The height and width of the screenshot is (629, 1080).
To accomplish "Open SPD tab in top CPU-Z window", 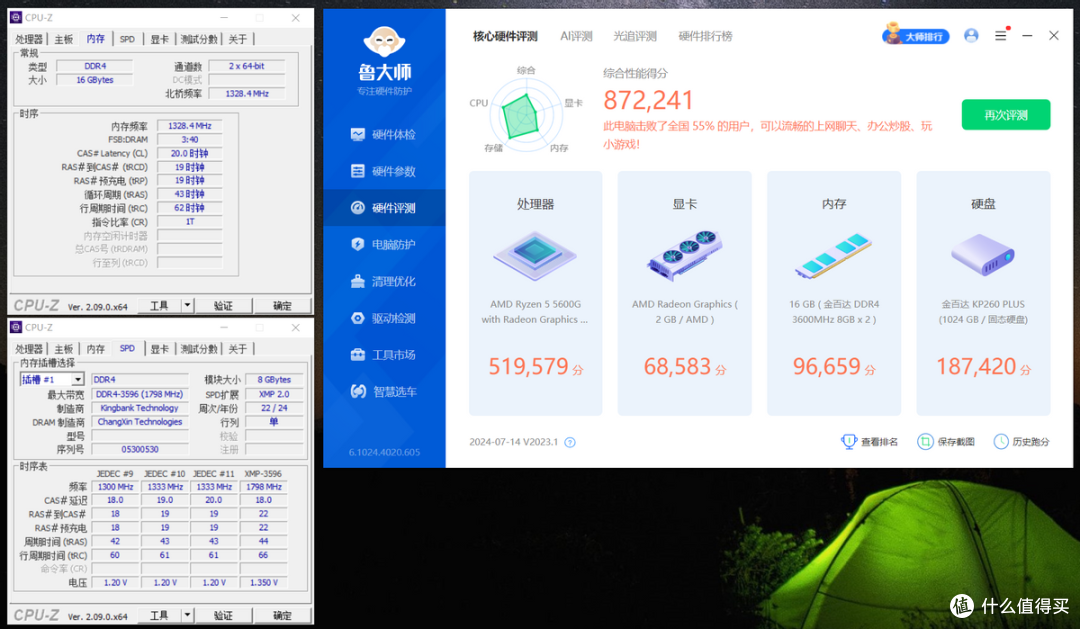I will 127,39.
